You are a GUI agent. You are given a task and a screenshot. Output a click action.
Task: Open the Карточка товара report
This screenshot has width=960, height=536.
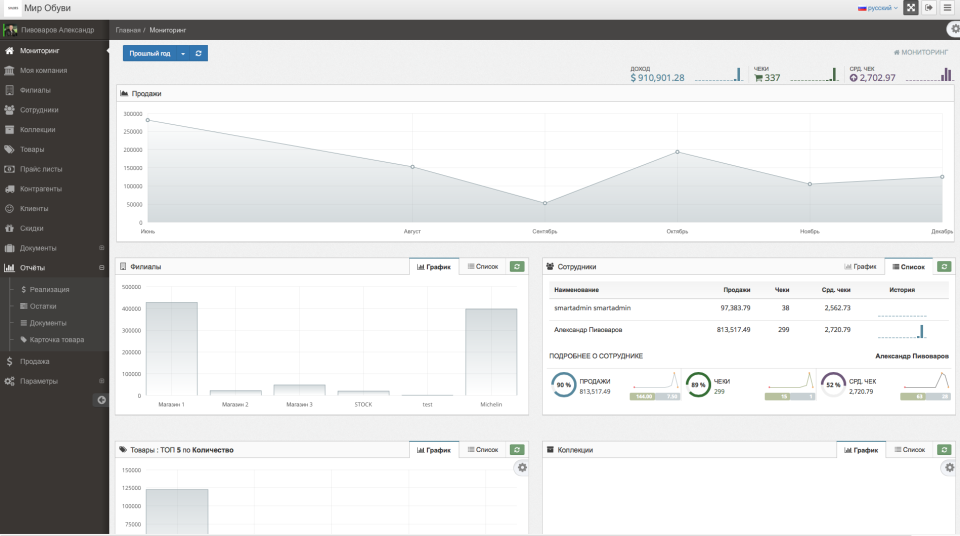56,339
